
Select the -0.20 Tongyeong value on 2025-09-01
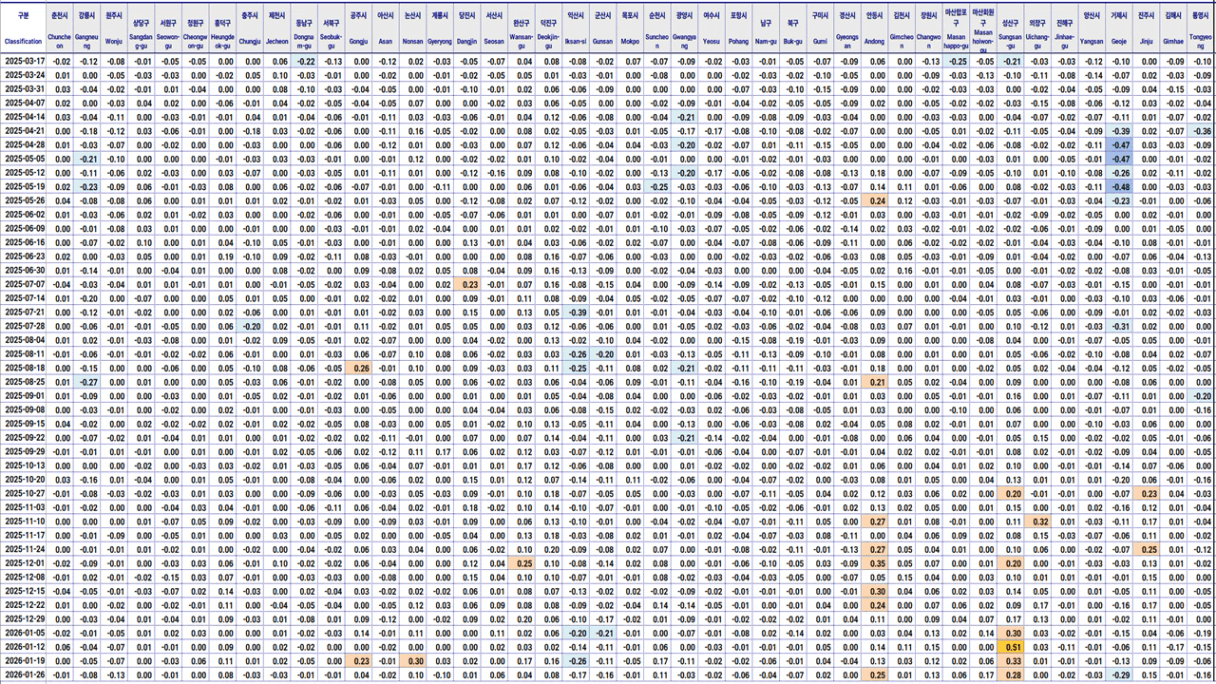[x=1201, y=396]
